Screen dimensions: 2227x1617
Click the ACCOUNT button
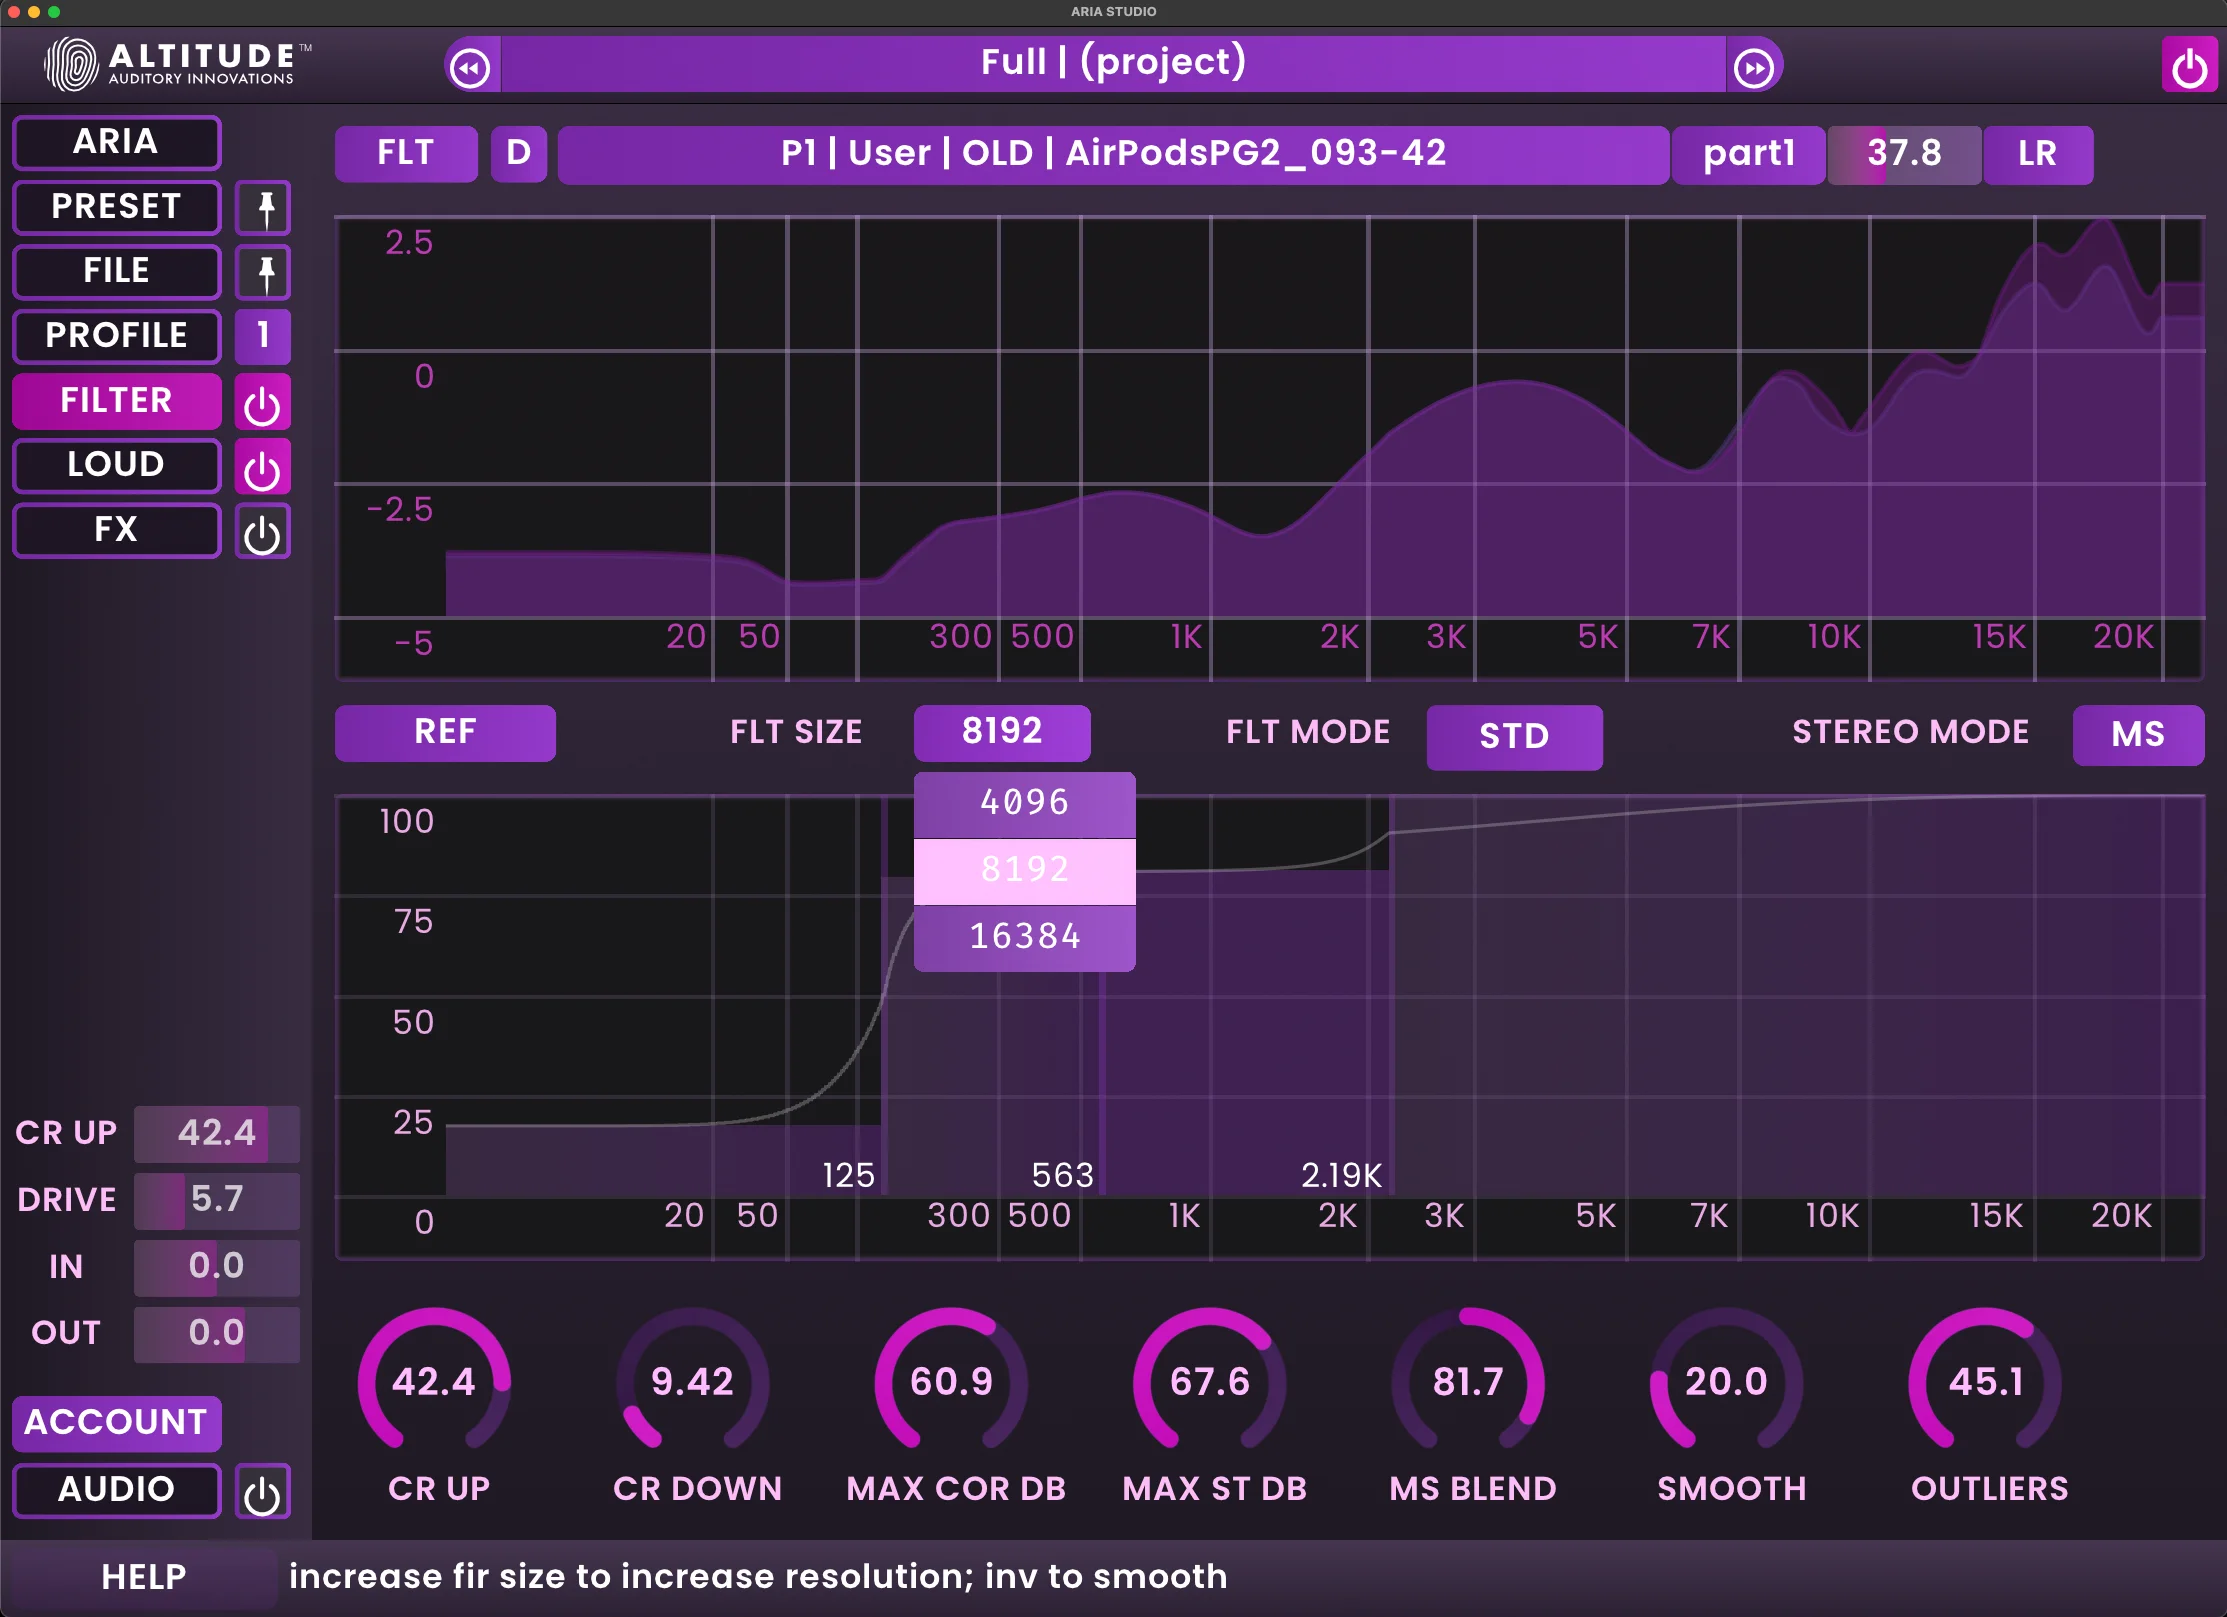(x=116, y=1422)
